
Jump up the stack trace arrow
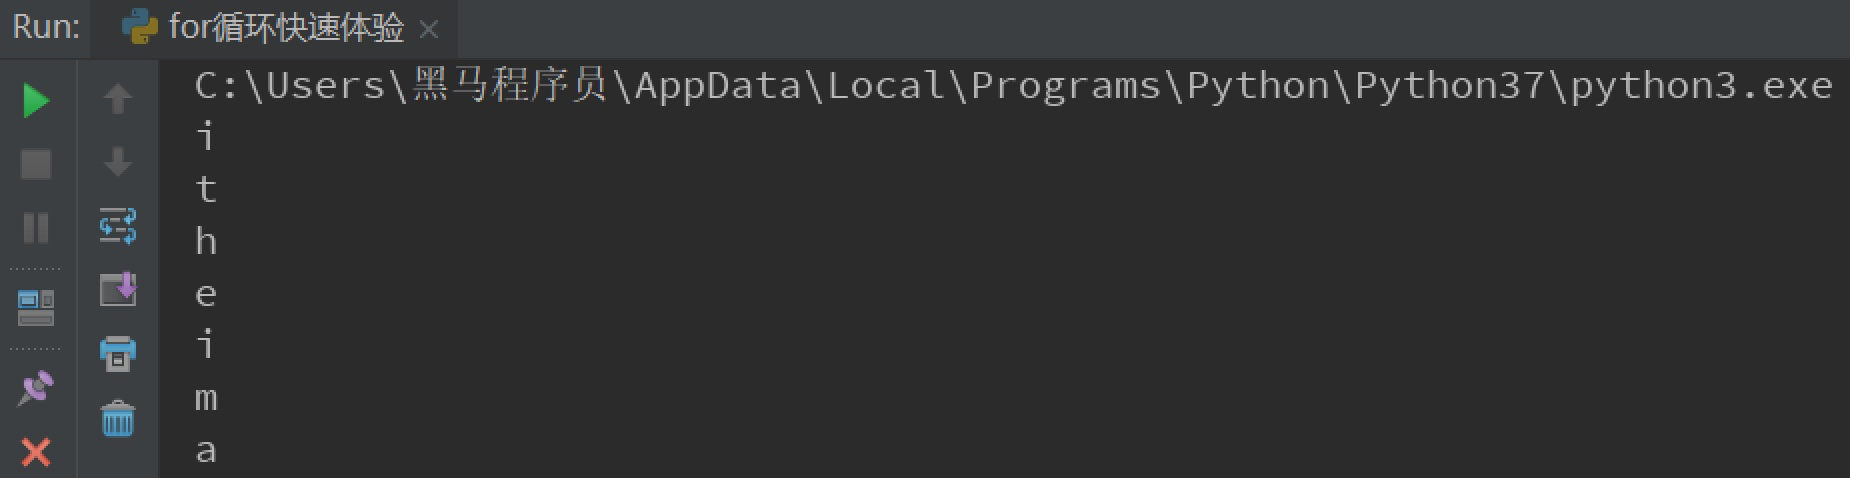click(x=118, y=98)
